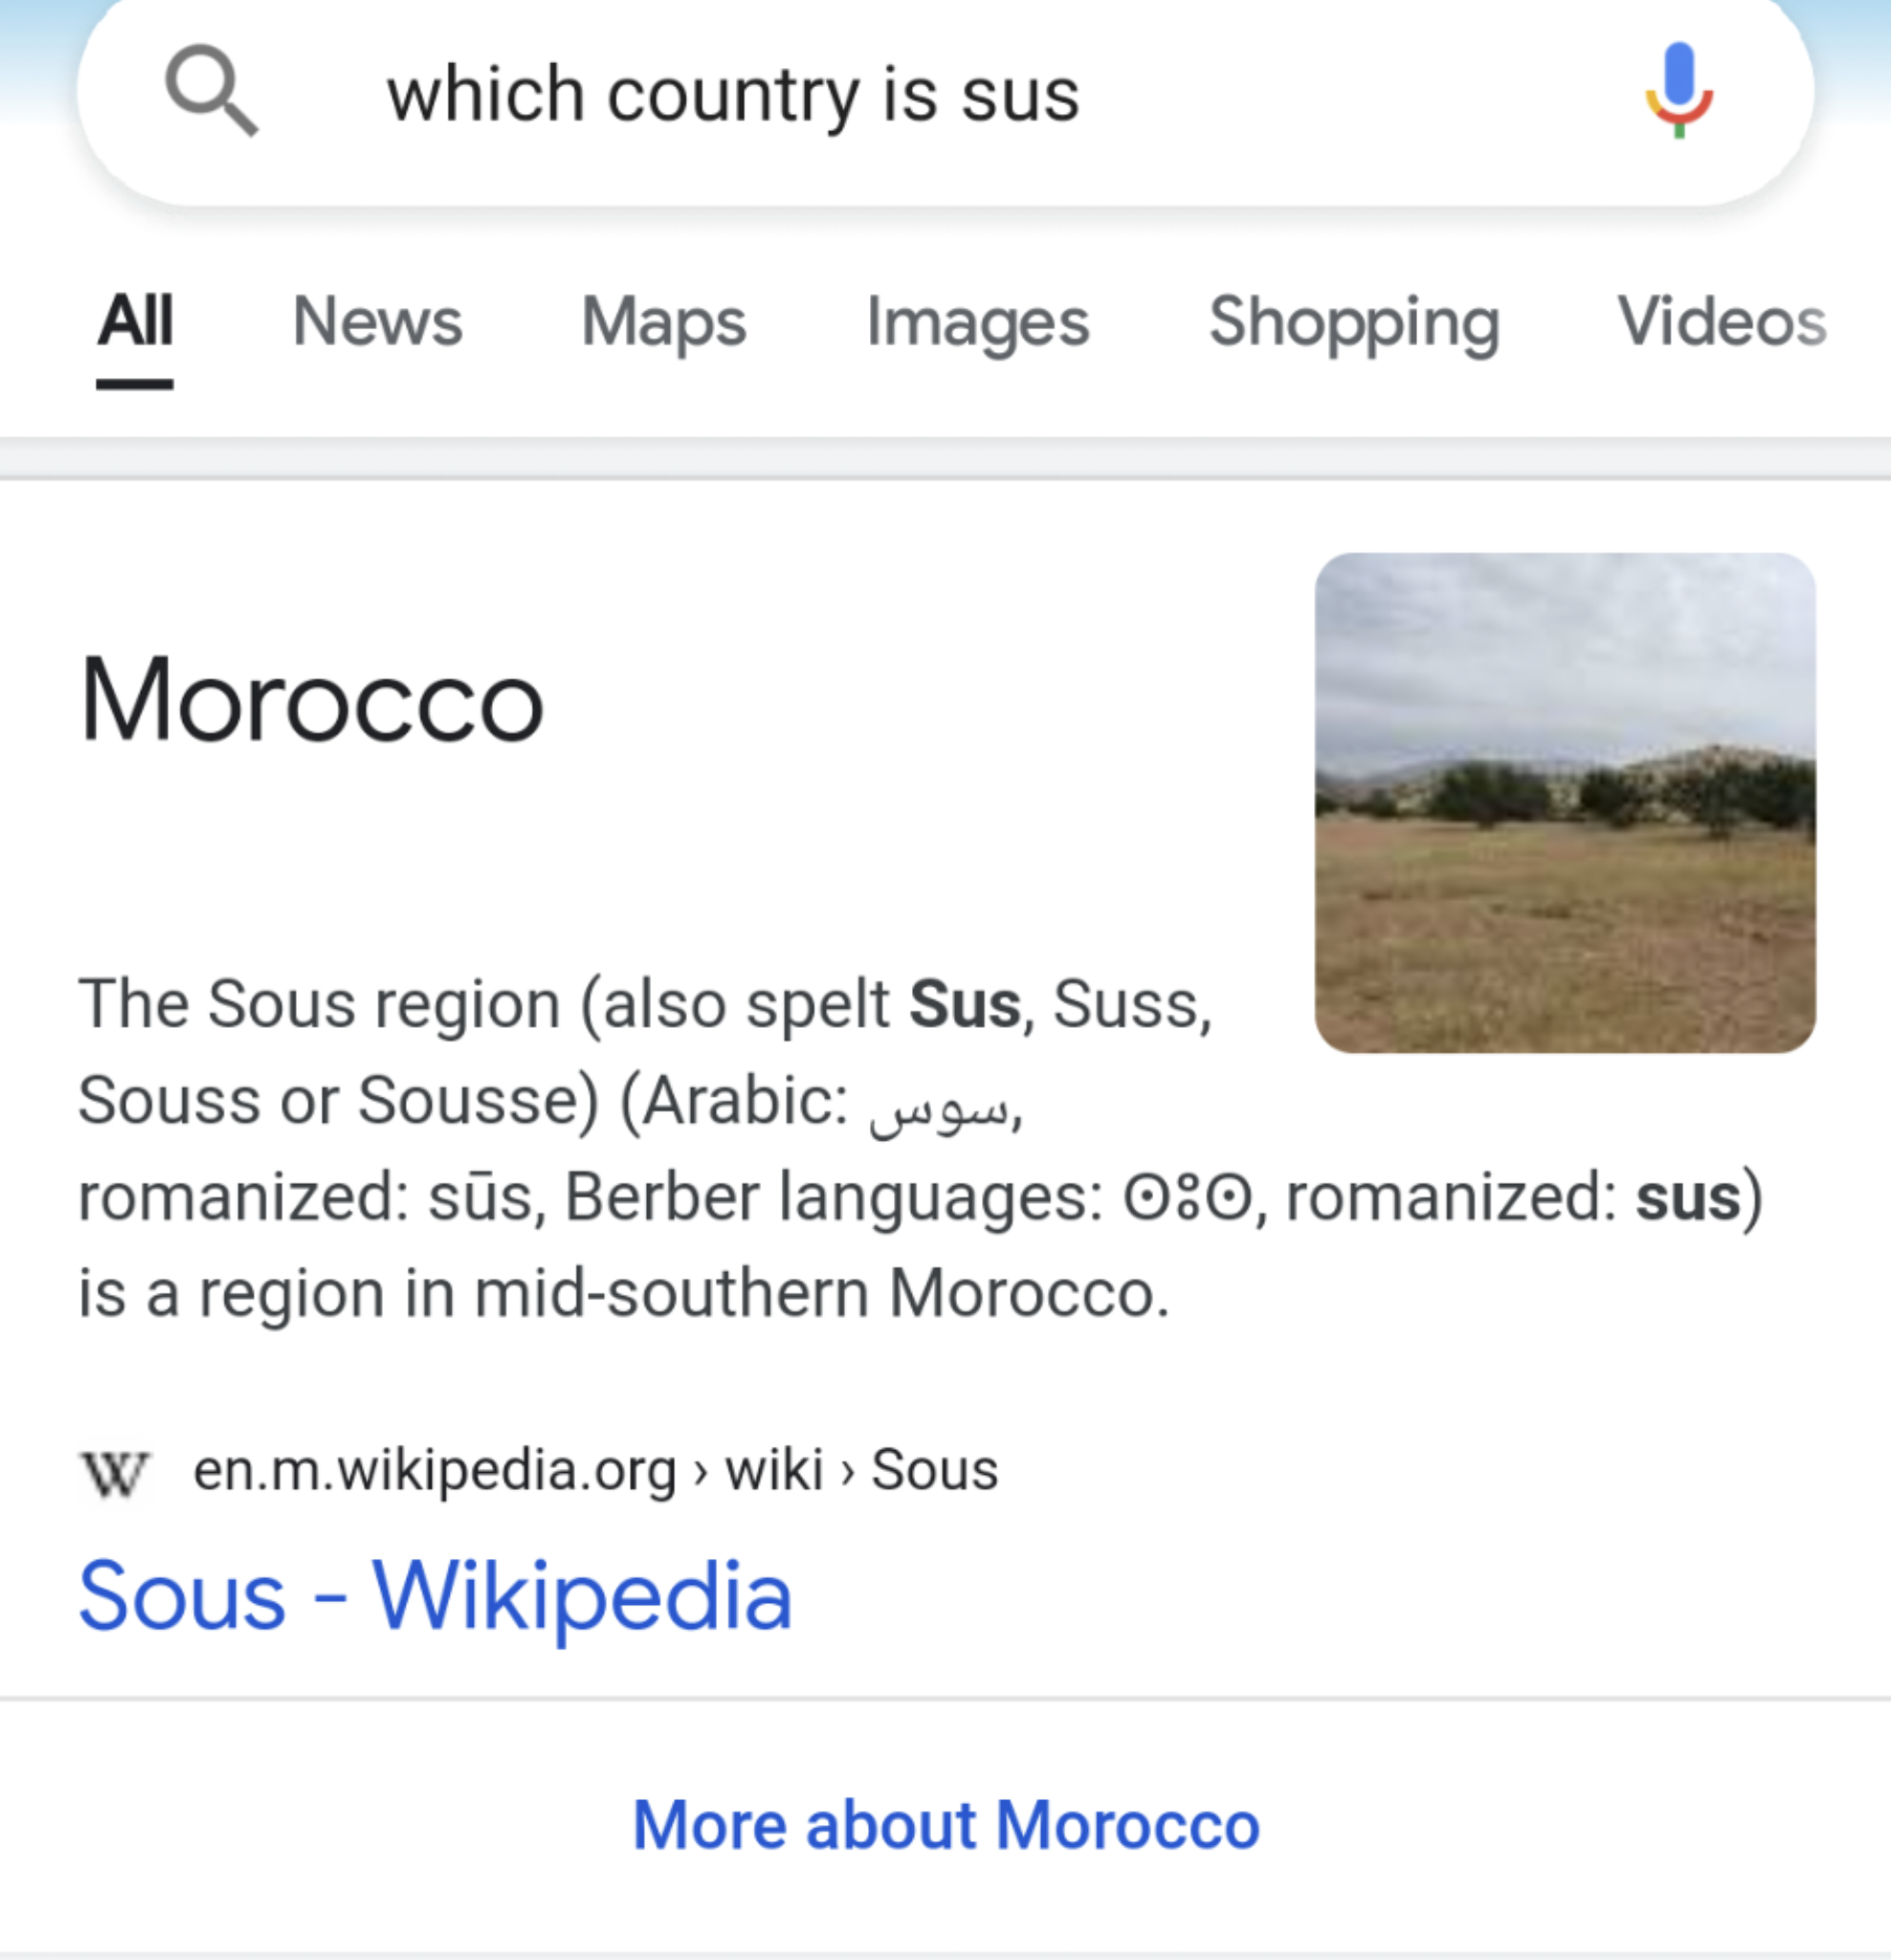Click the search bar to edit query
Image resolution: width=1891 pixels, height=1960 pixels.
point(900,95)
